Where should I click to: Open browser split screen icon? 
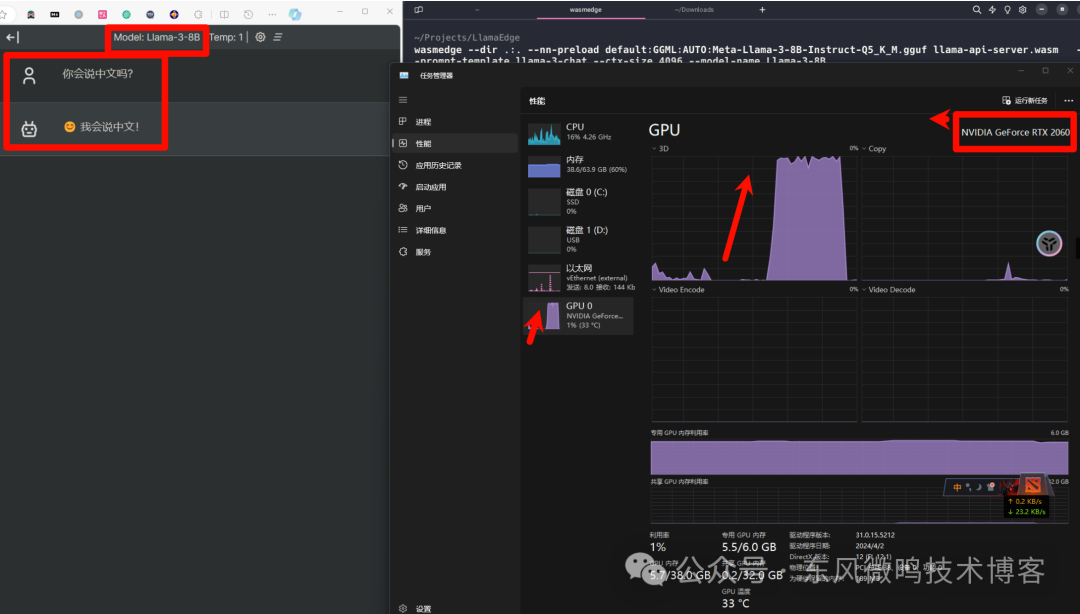tap(224, 14)
